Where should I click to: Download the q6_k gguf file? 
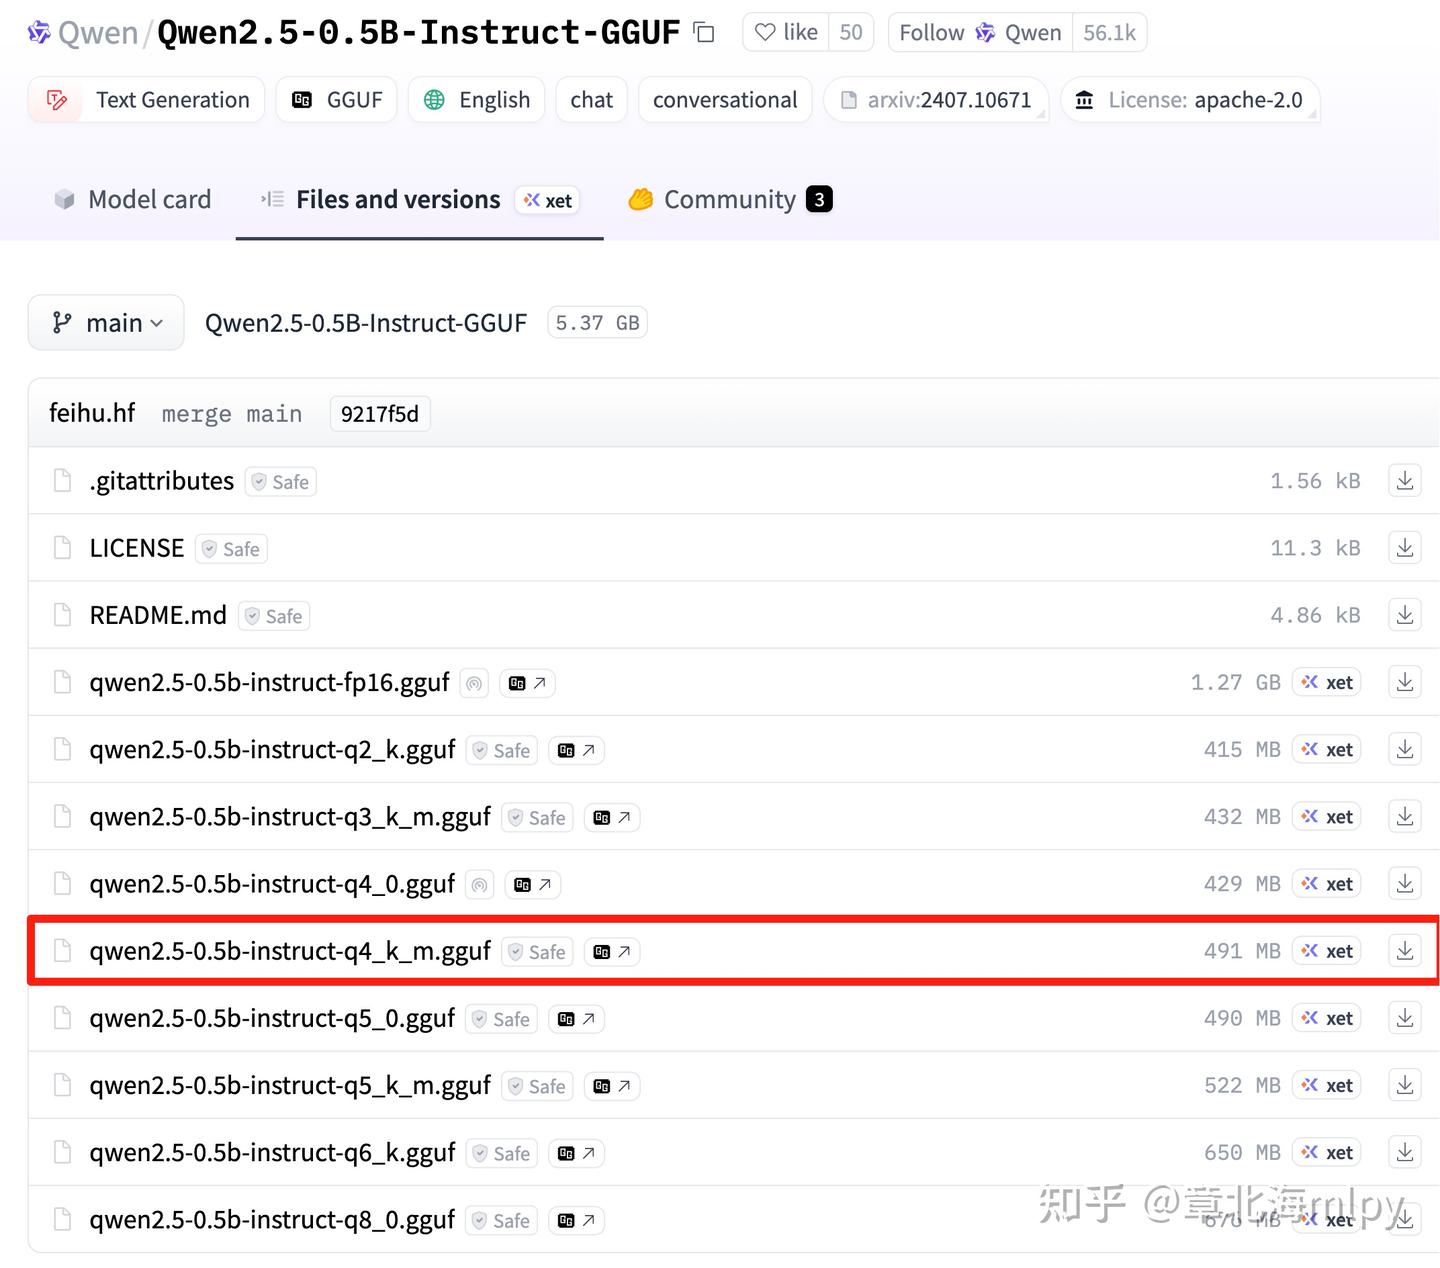pyautogui.click(x=1405, y=1152)
